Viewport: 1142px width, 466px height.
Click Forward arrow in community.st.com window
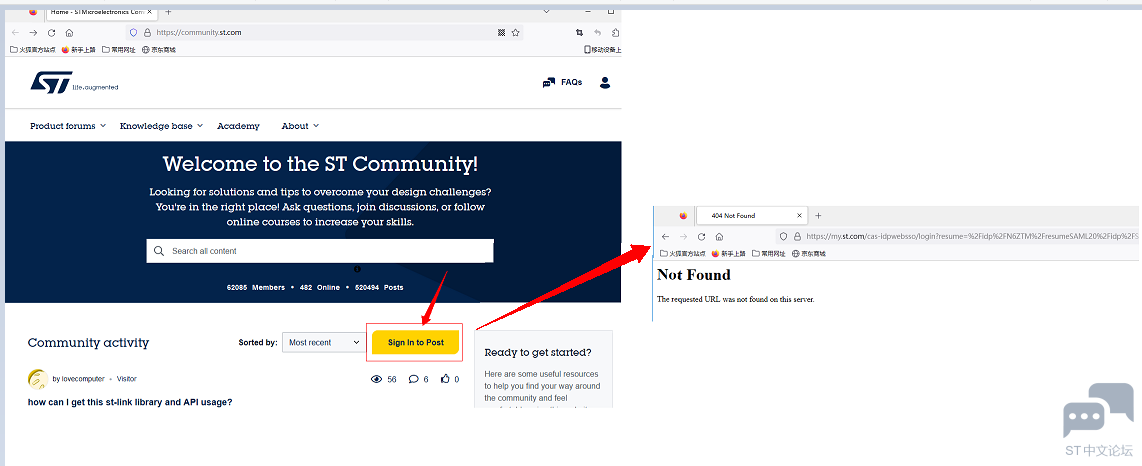(x=34, y=33)
